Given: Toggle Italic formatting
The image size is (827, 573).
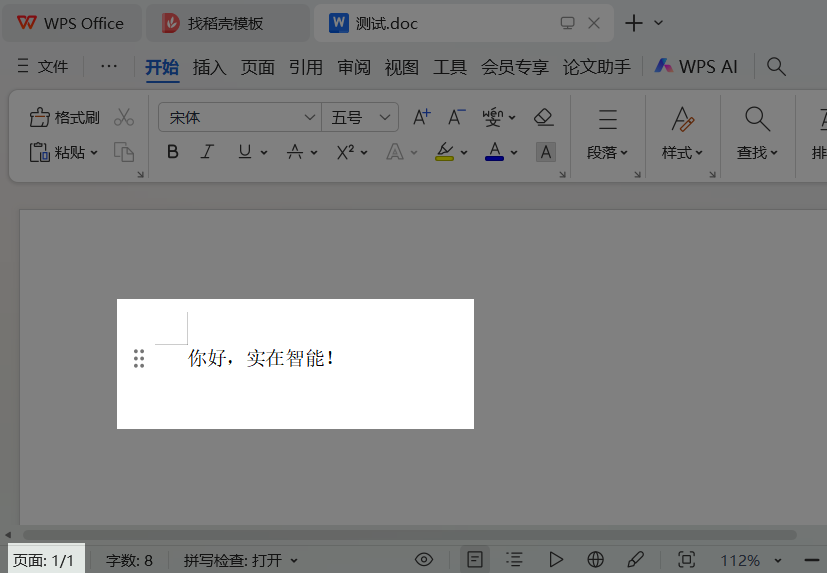Looking at the screenshot, I should [207, 152].
